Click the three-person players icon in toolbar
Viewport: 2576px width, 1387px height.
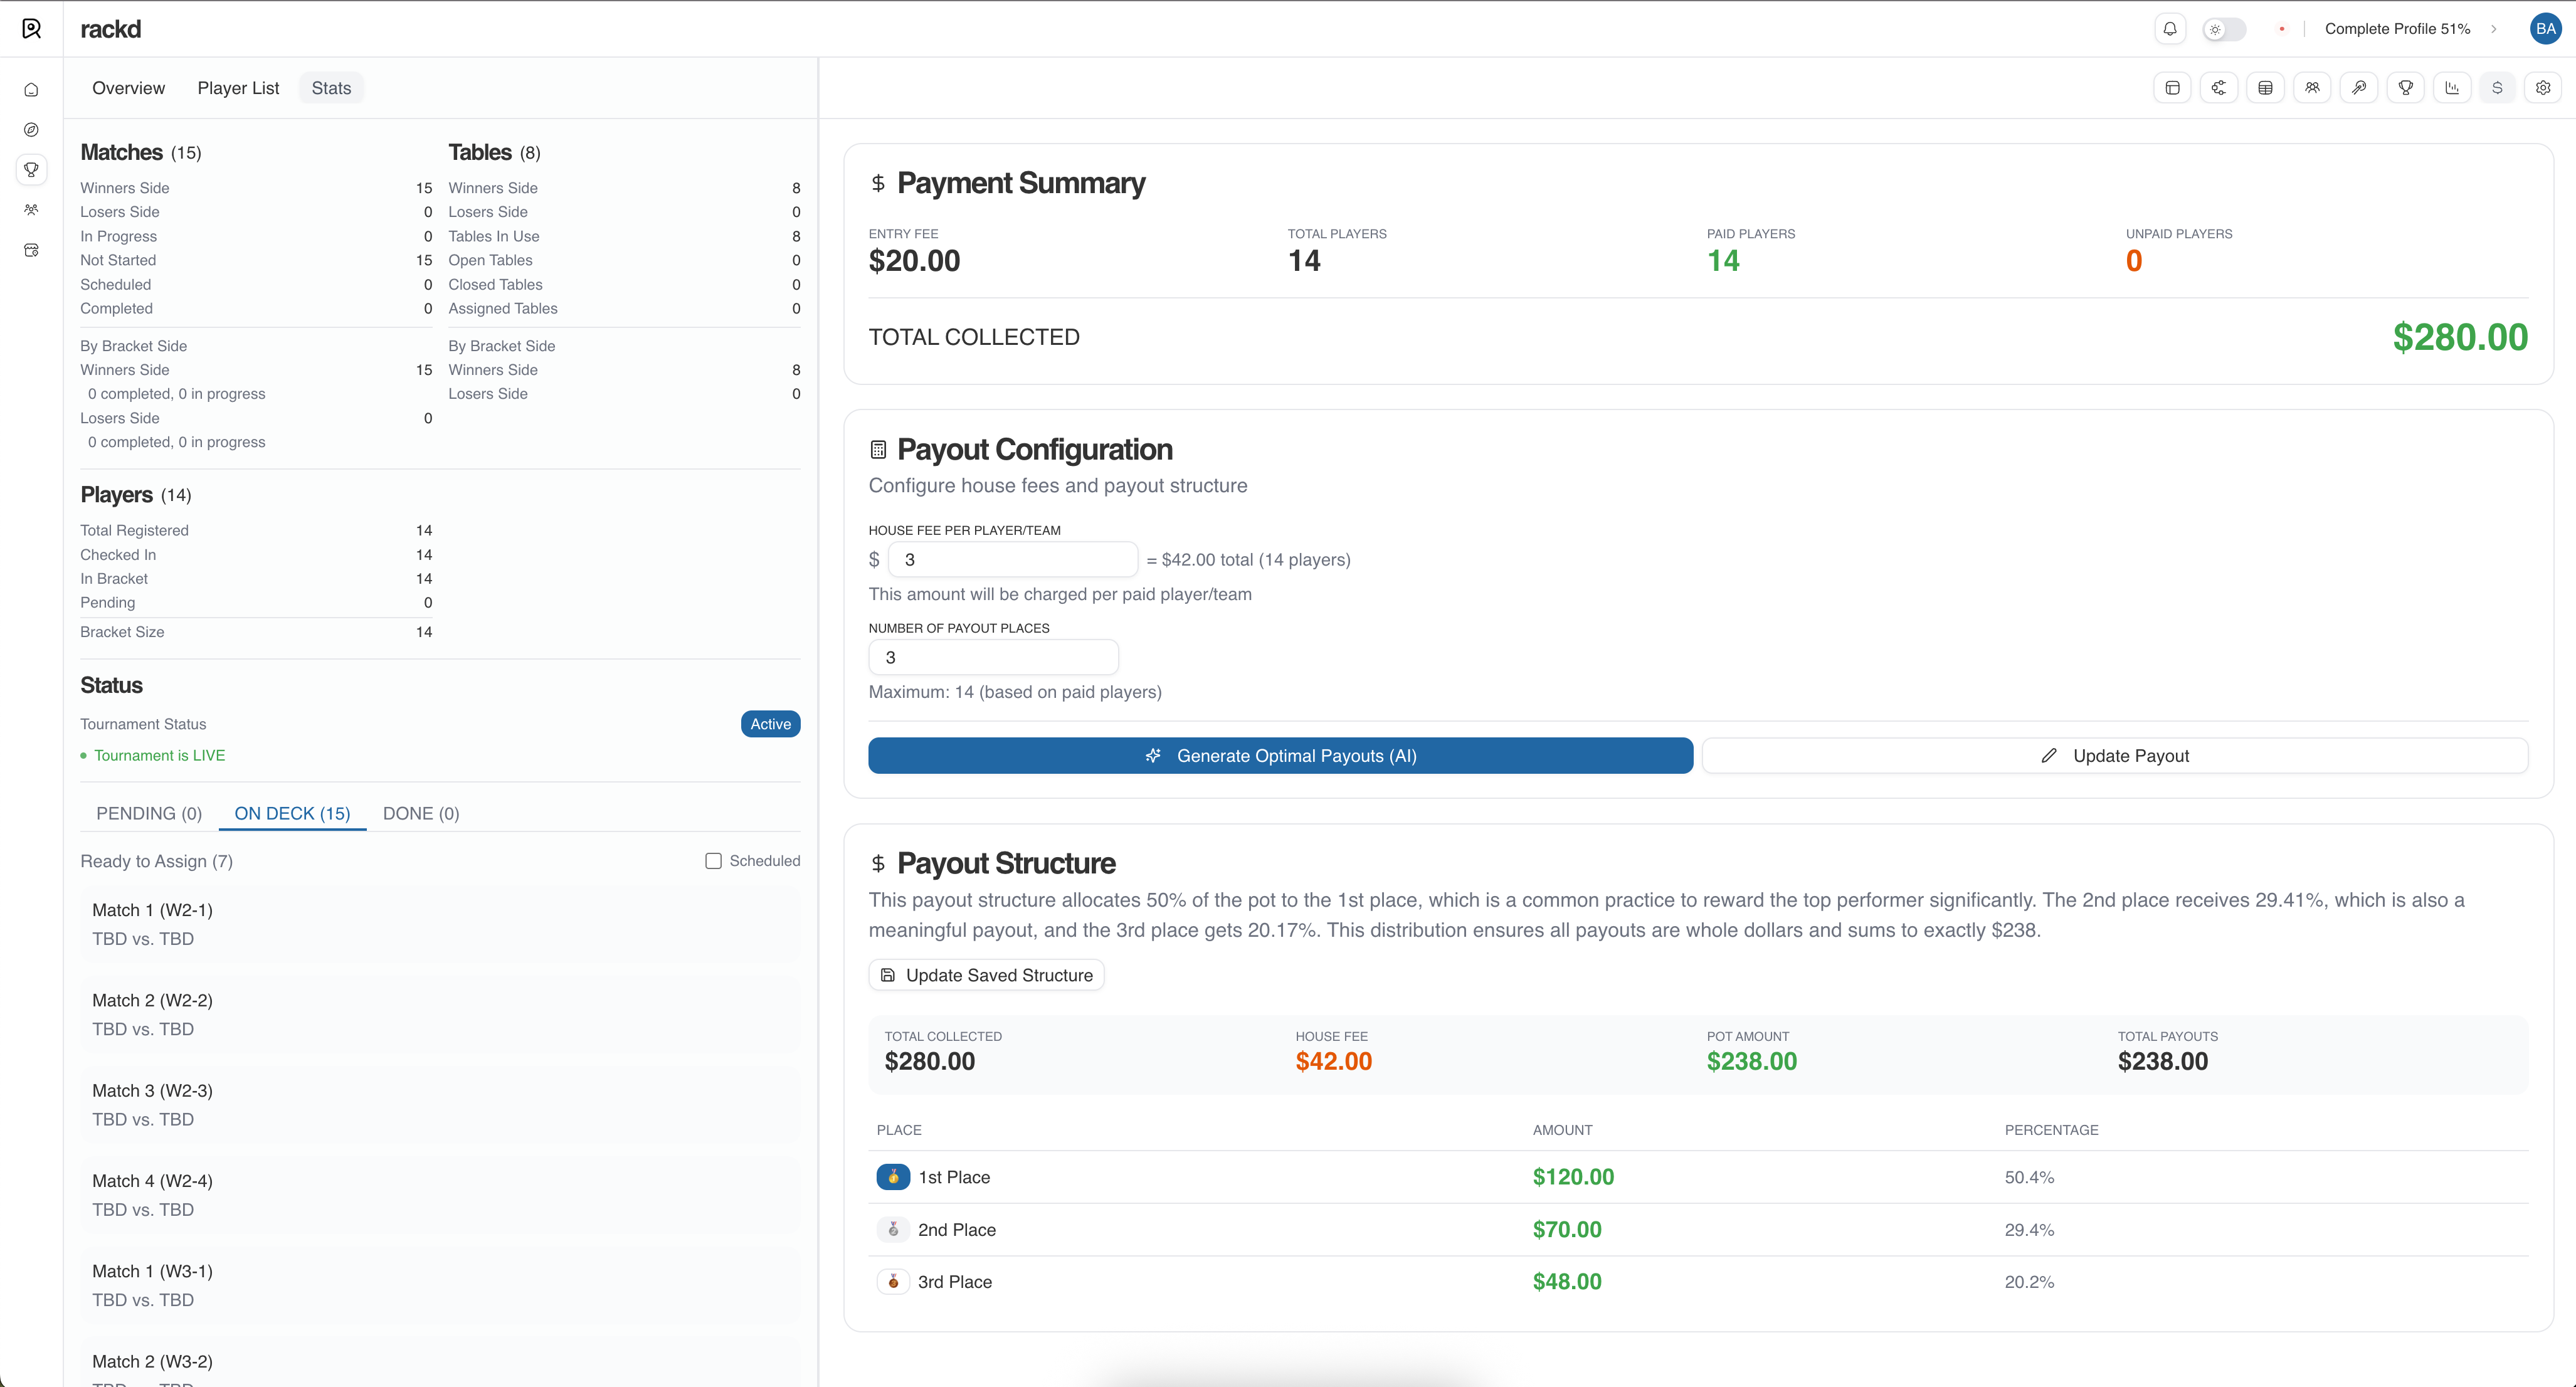point(2312,88)
